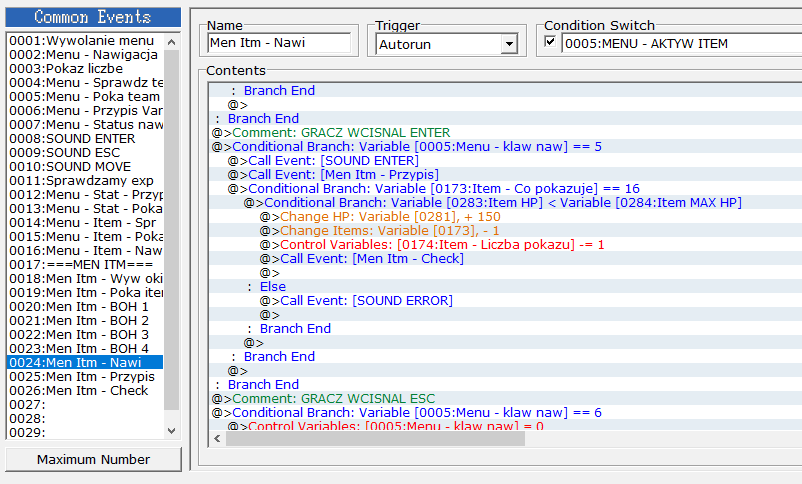Select event 0013:Menu - Stat - Poka
The image size is (802, 484).
(85, 208)
